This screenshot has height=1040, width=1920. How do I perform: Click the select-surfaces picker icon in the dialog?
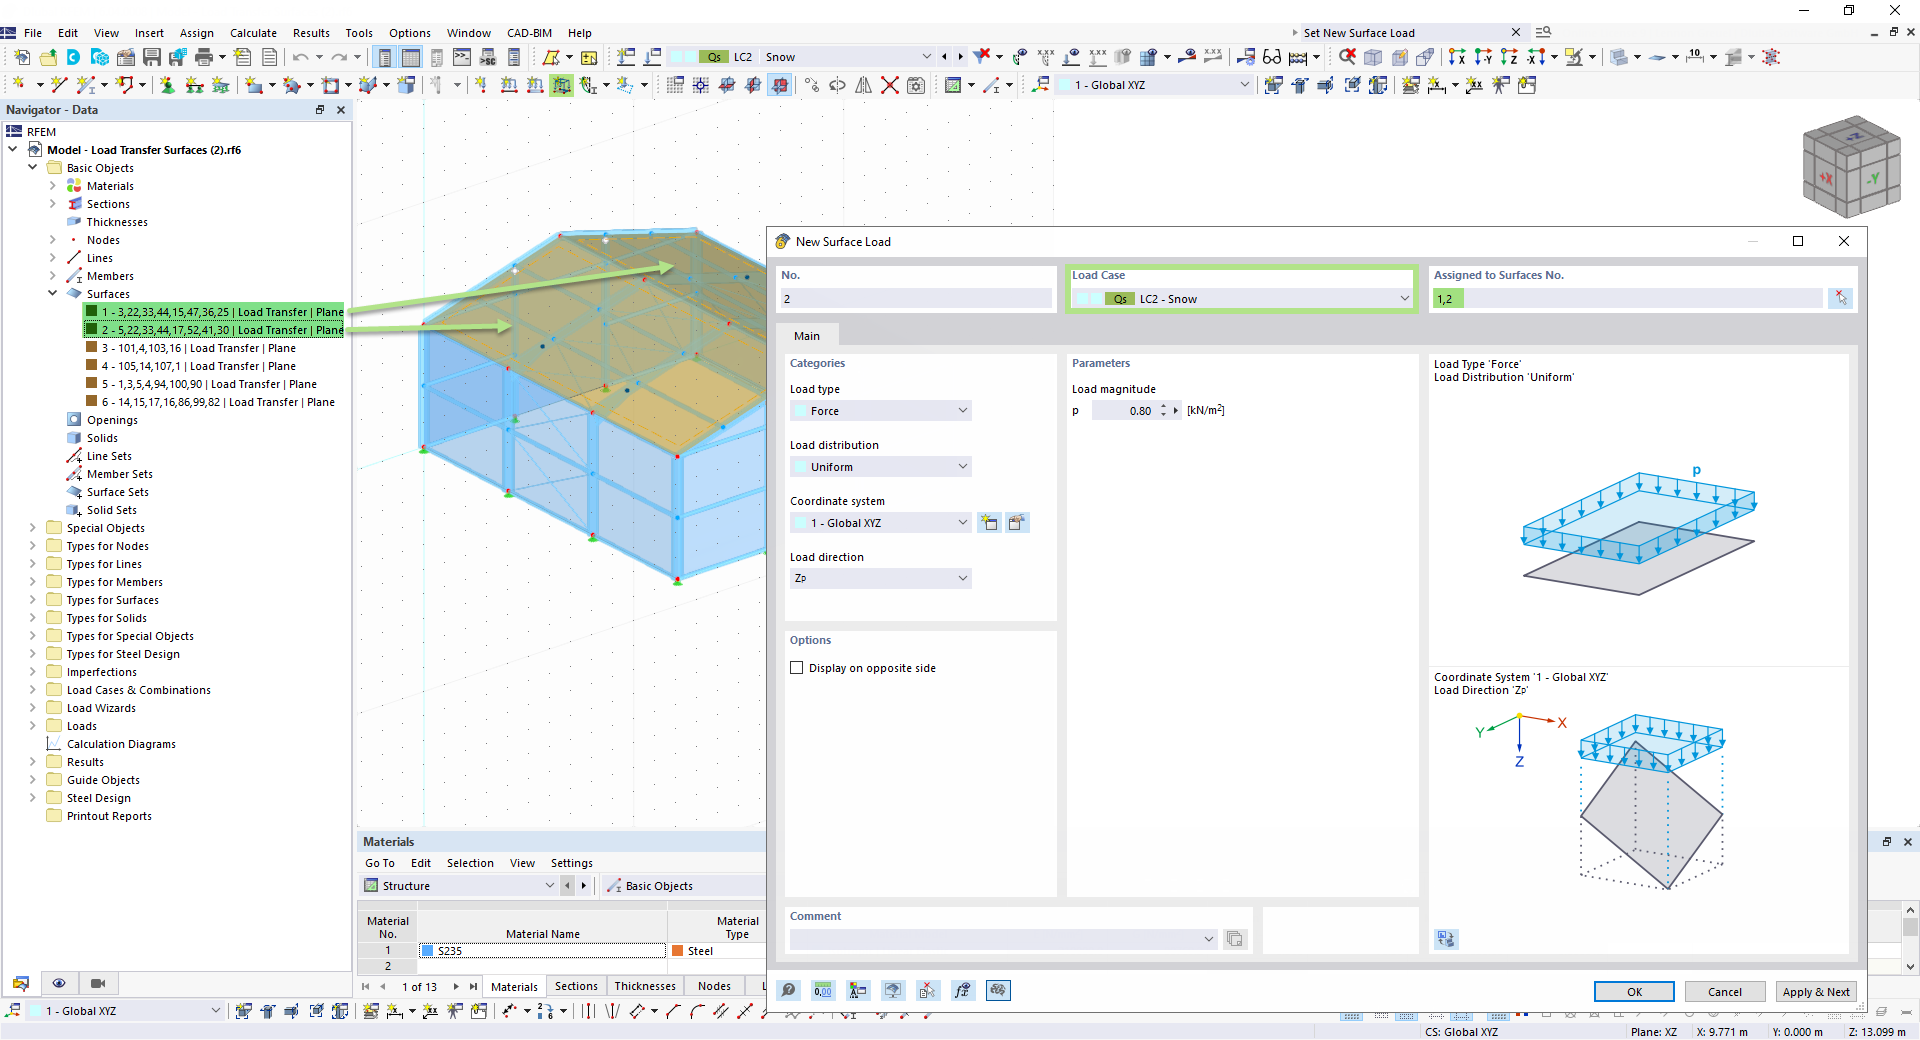[1840, 298]
